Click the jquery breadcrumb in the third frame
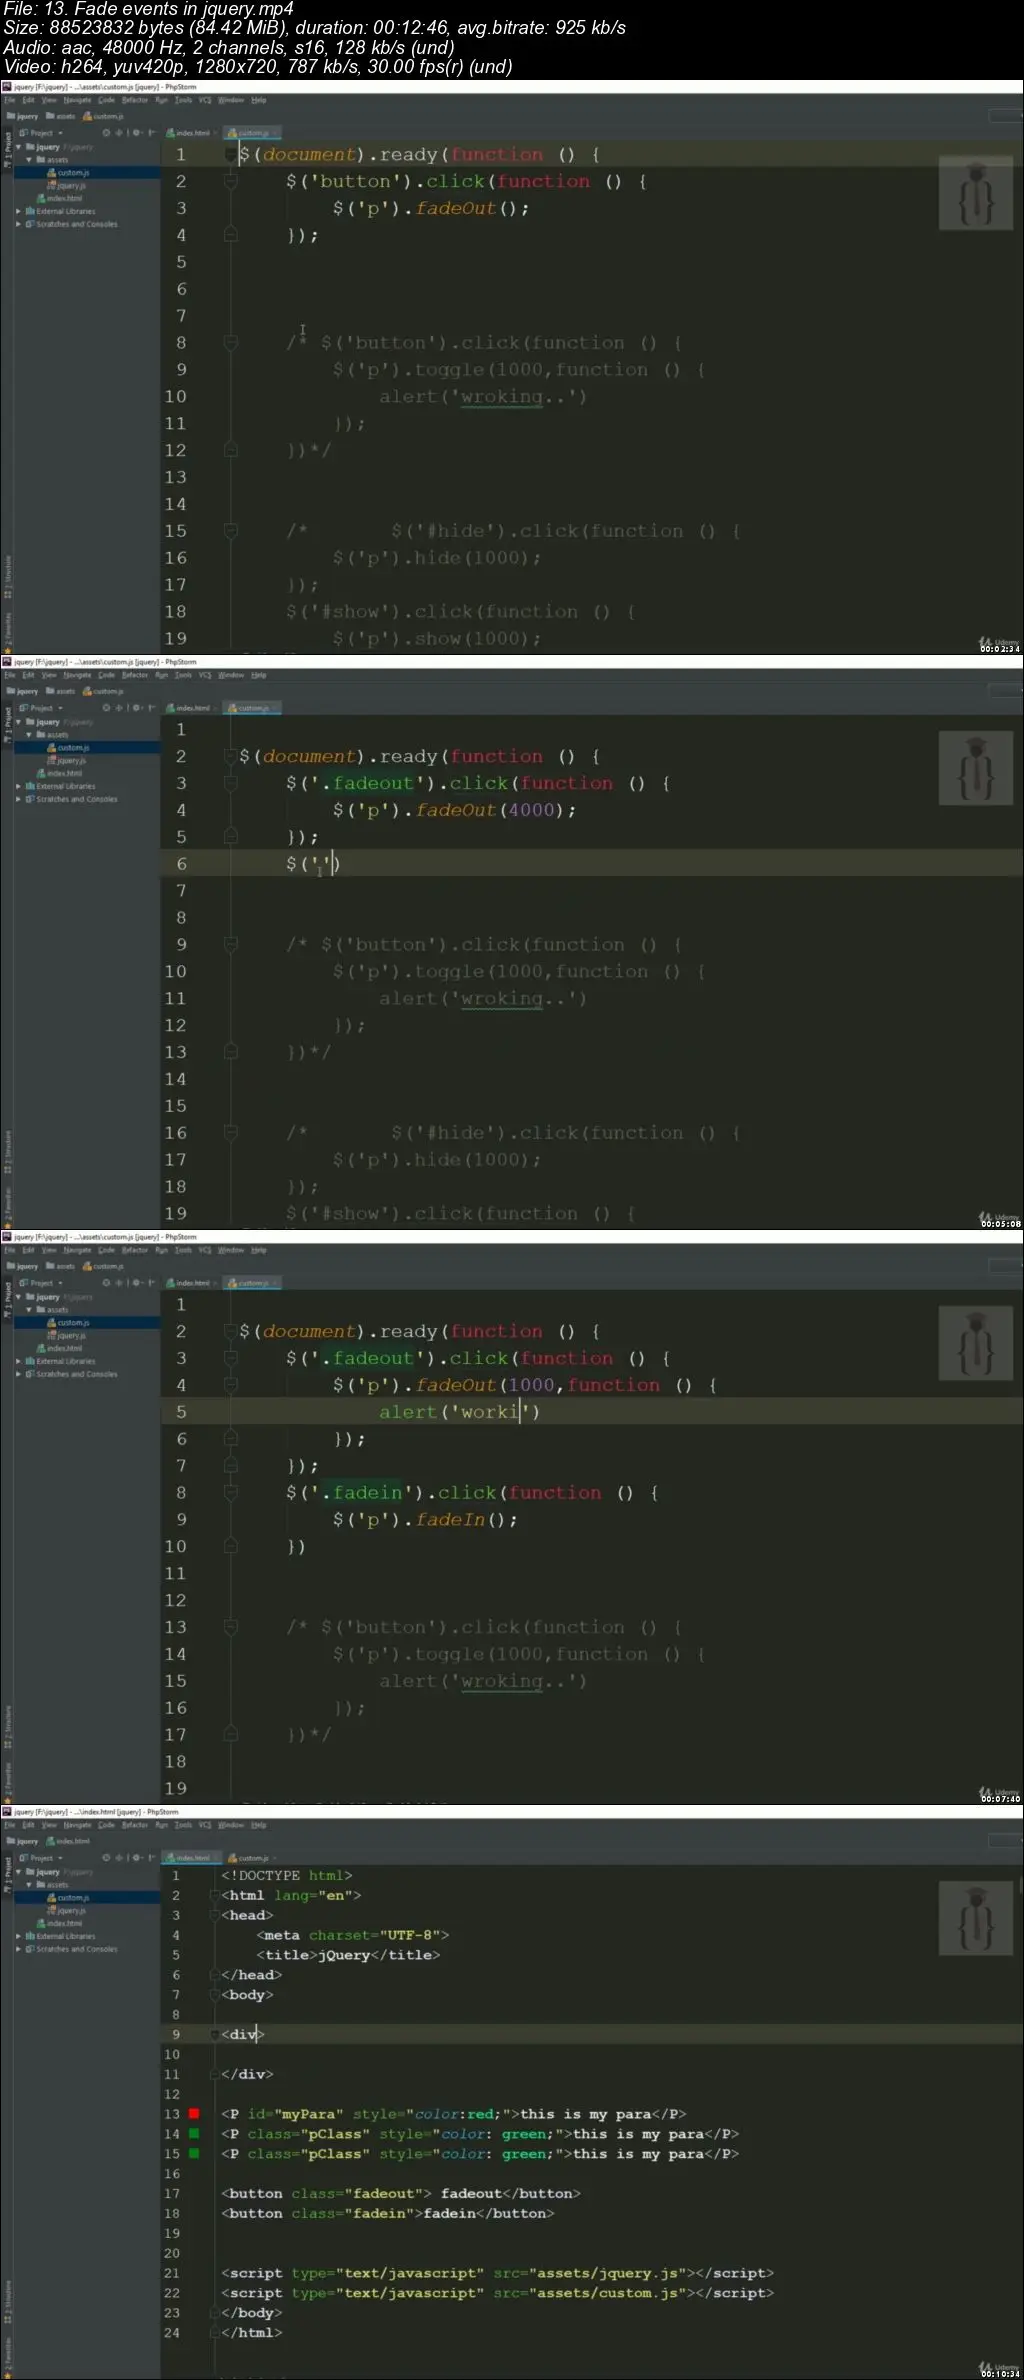 tap(23, 1267)
